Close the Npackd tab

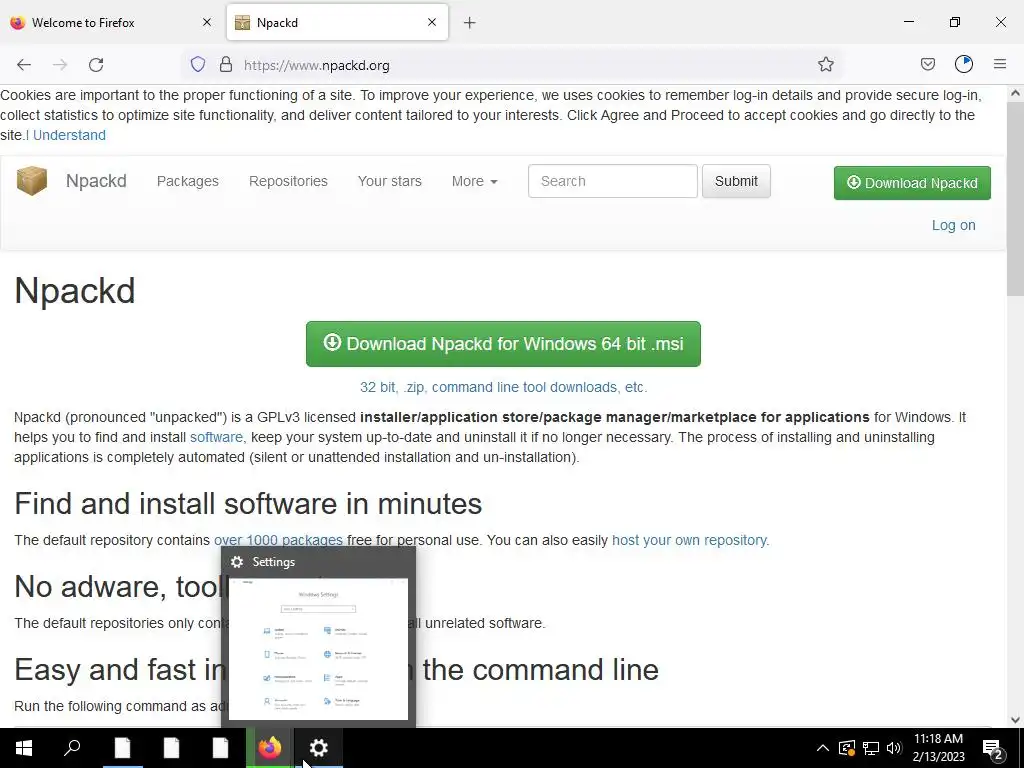[432, 22]
